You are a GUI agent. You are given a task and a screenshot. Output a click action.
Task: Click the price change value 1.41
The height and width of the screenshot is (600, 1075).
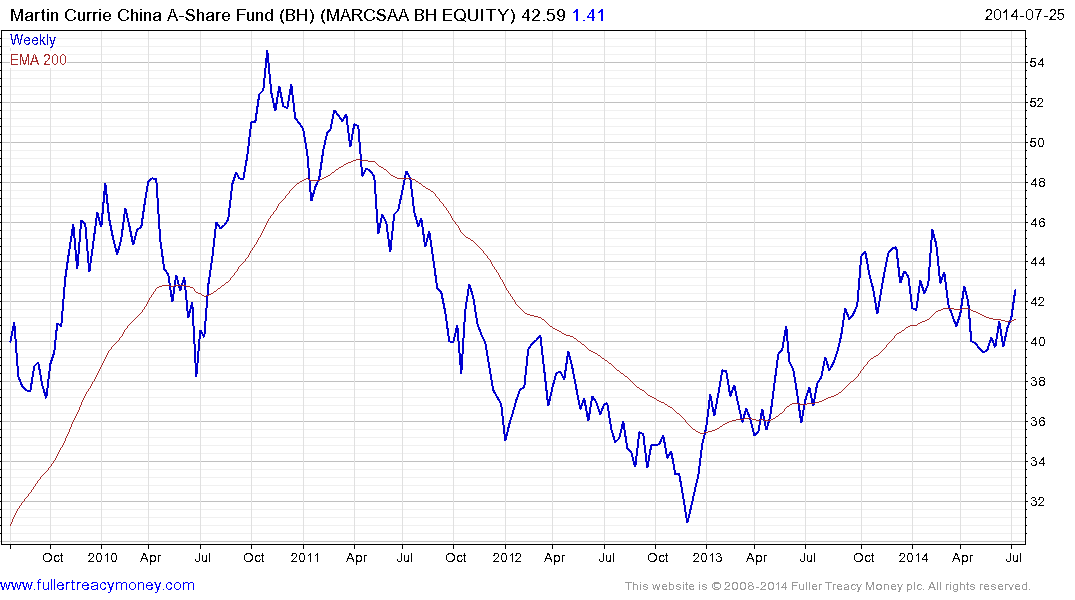pyautogui.click(x=588, y=15)
